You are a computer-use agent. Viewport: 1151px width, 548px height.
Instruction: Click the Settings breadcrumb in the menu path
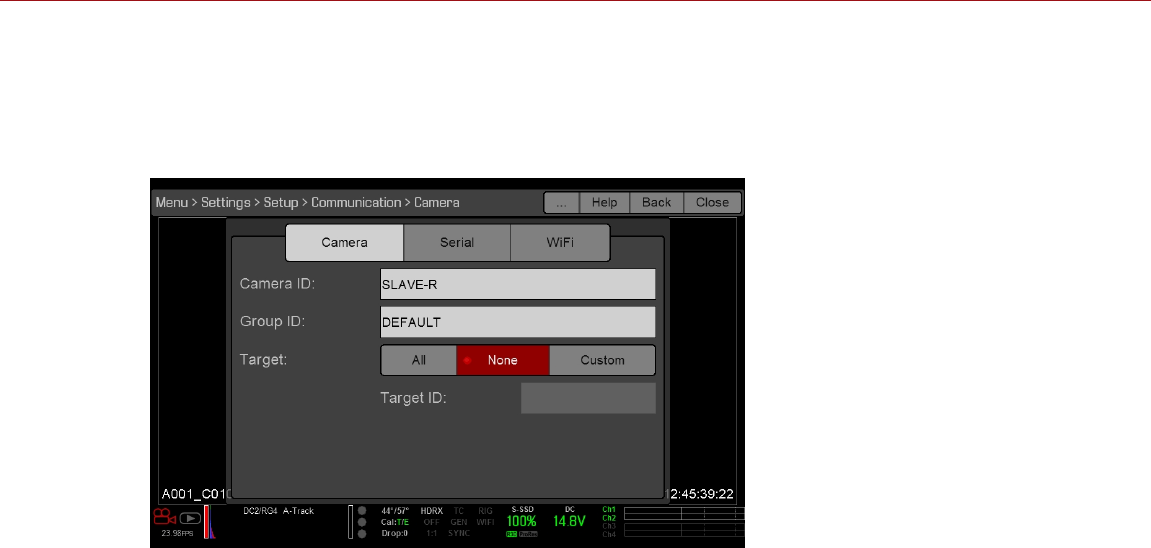225,202
